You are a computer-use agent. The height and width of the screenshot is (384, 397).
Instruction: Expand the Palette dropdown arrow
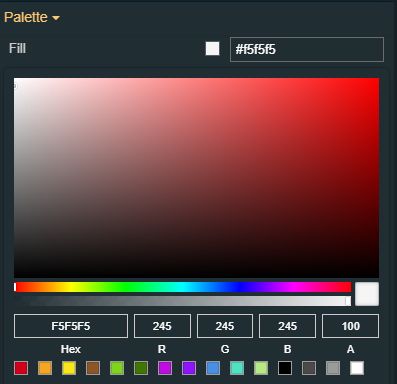tap(56, 18)
